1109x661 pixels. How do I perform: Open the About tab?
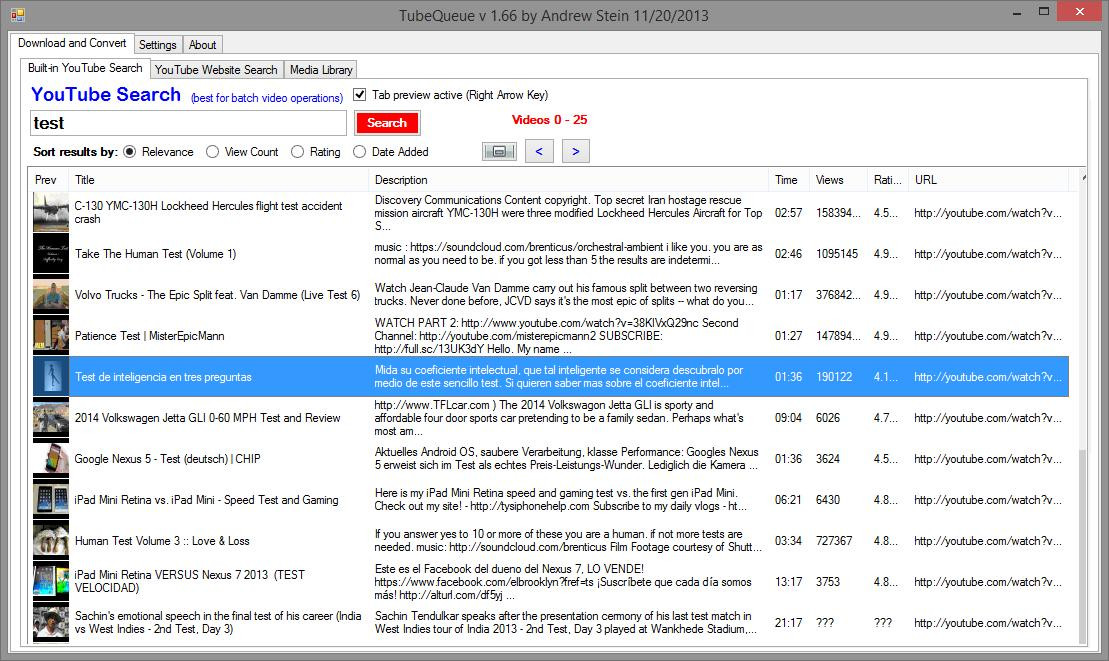202,45
